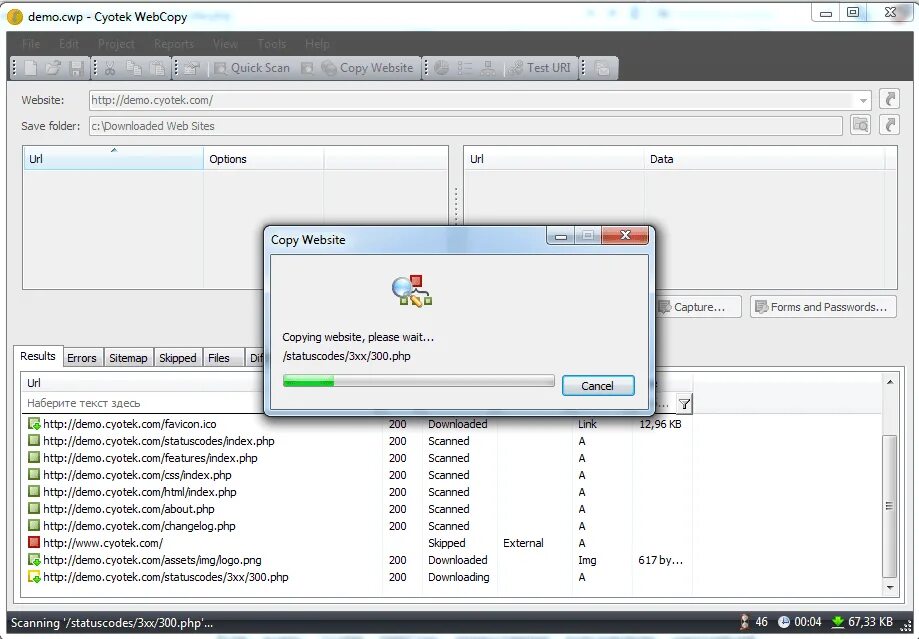
Task: Click the go arrow icon beside Website field
Action: 889,99
